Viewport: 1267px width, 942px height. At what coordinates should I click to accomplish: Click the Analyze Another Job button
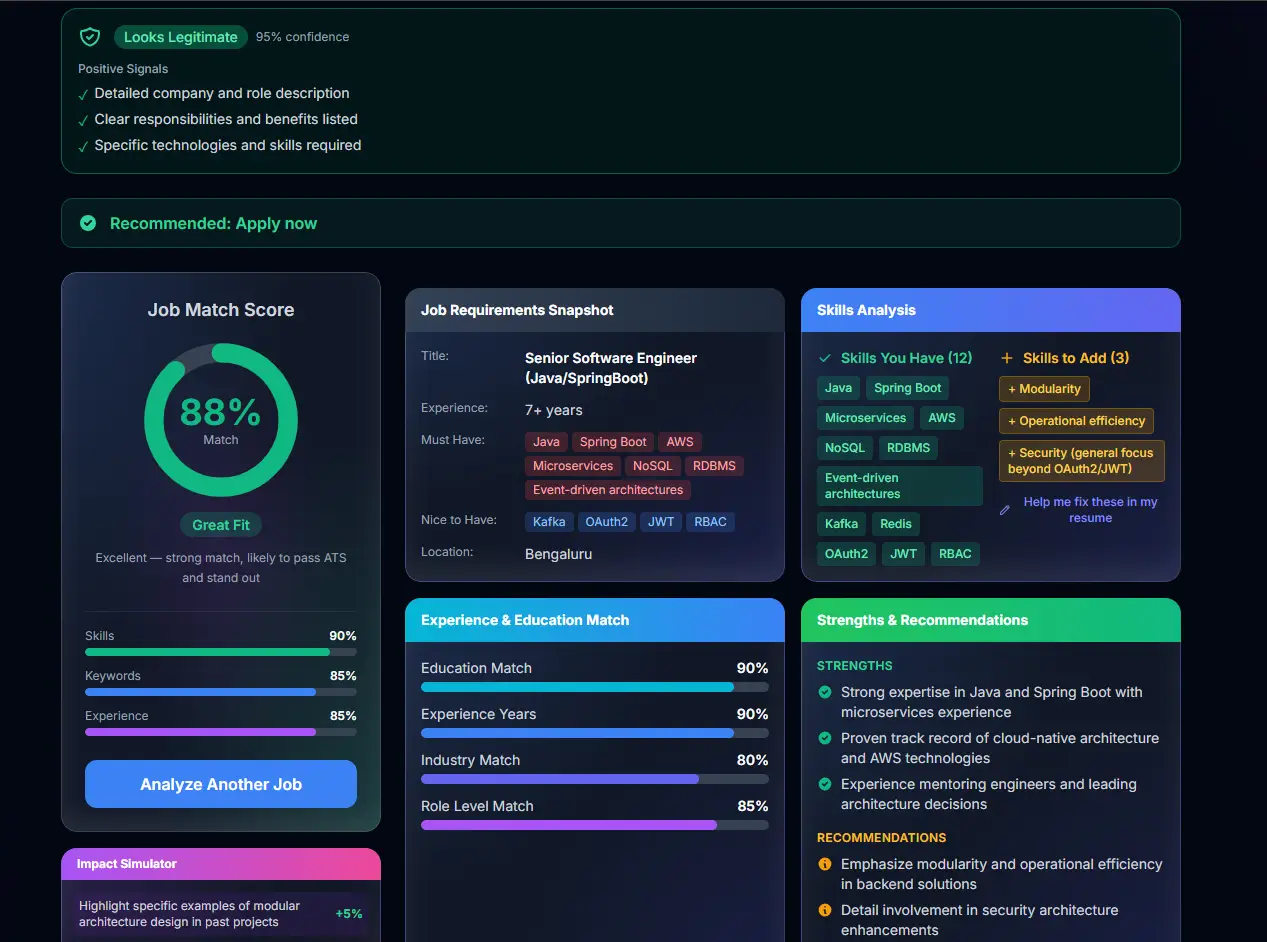pos(220,784)
